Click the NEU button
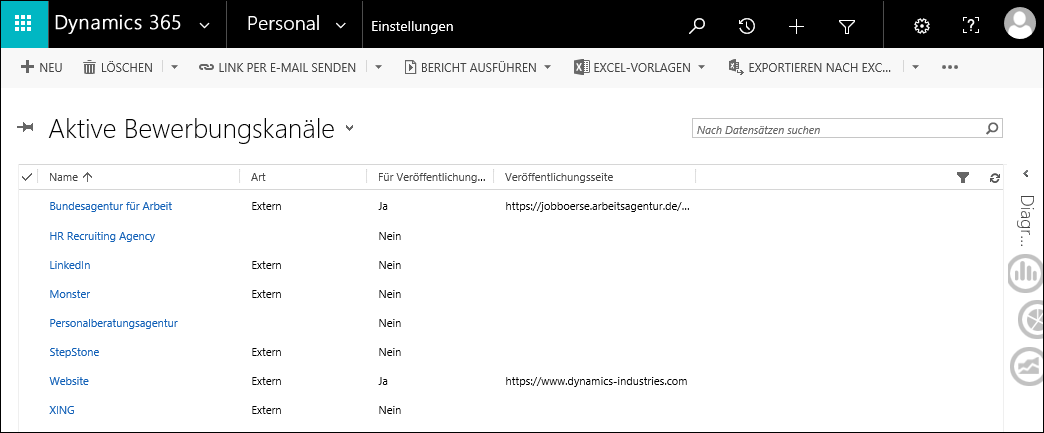This screenshot has width=1044, height=433. coord(42,67)
